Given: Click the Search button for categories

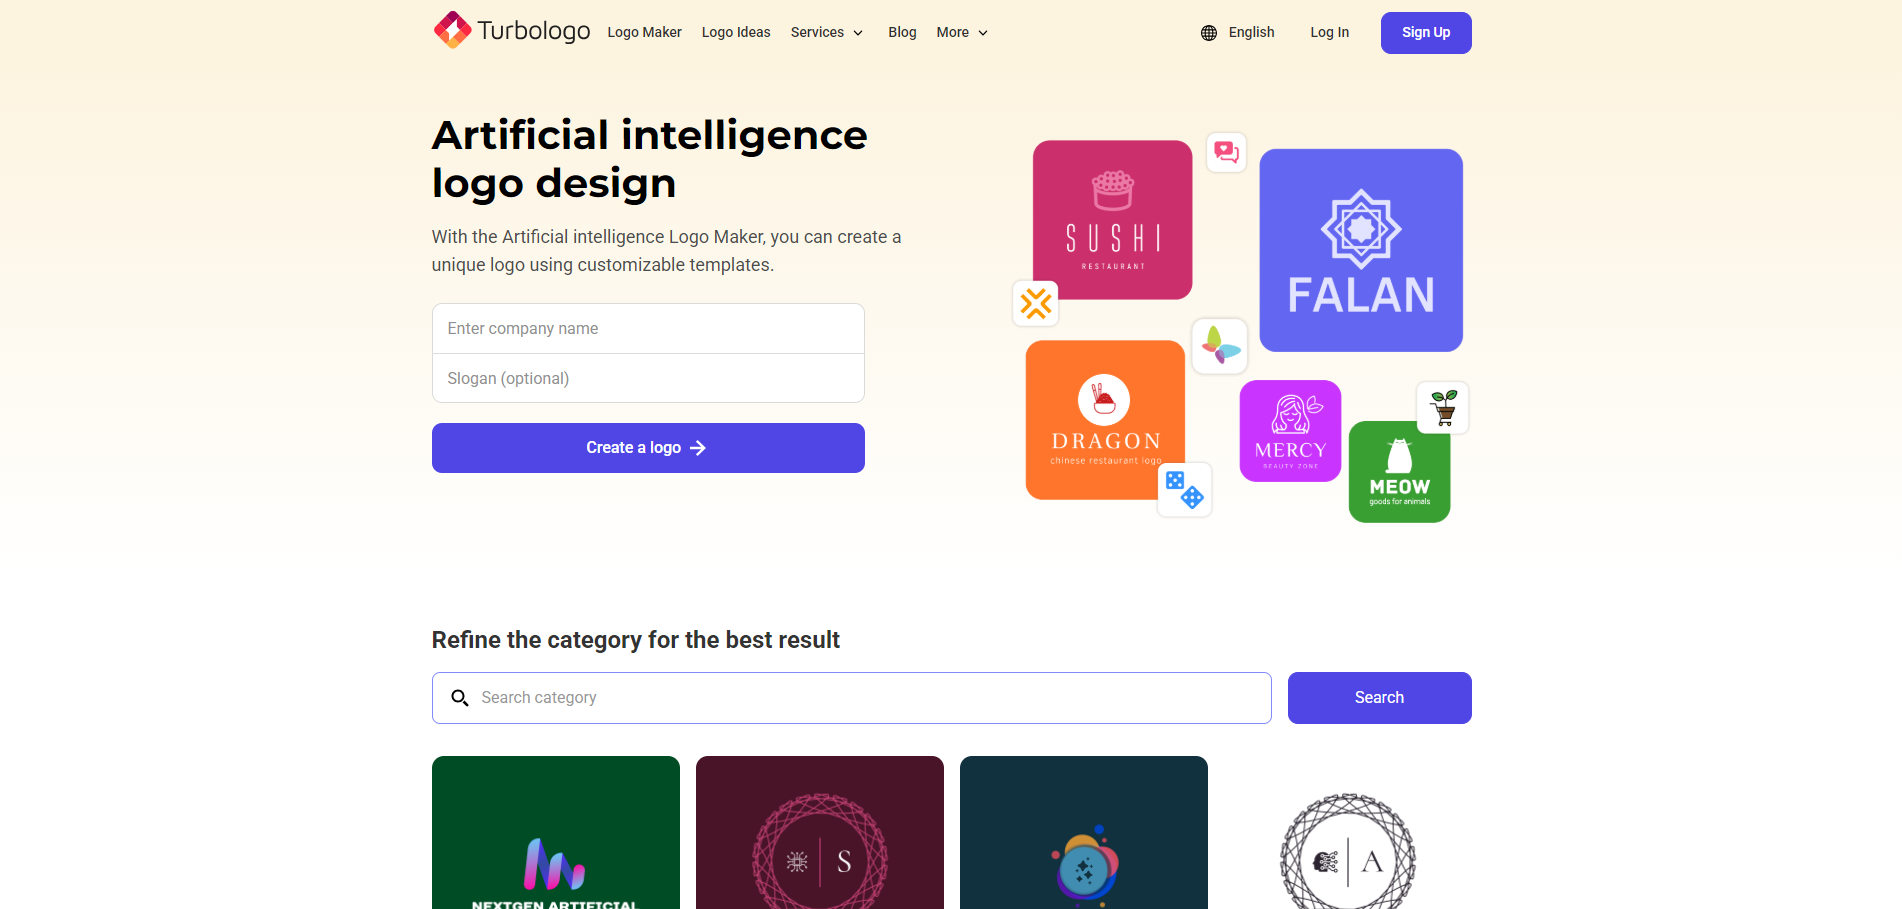Looking at the screenshot, I should click(1379, 698).
